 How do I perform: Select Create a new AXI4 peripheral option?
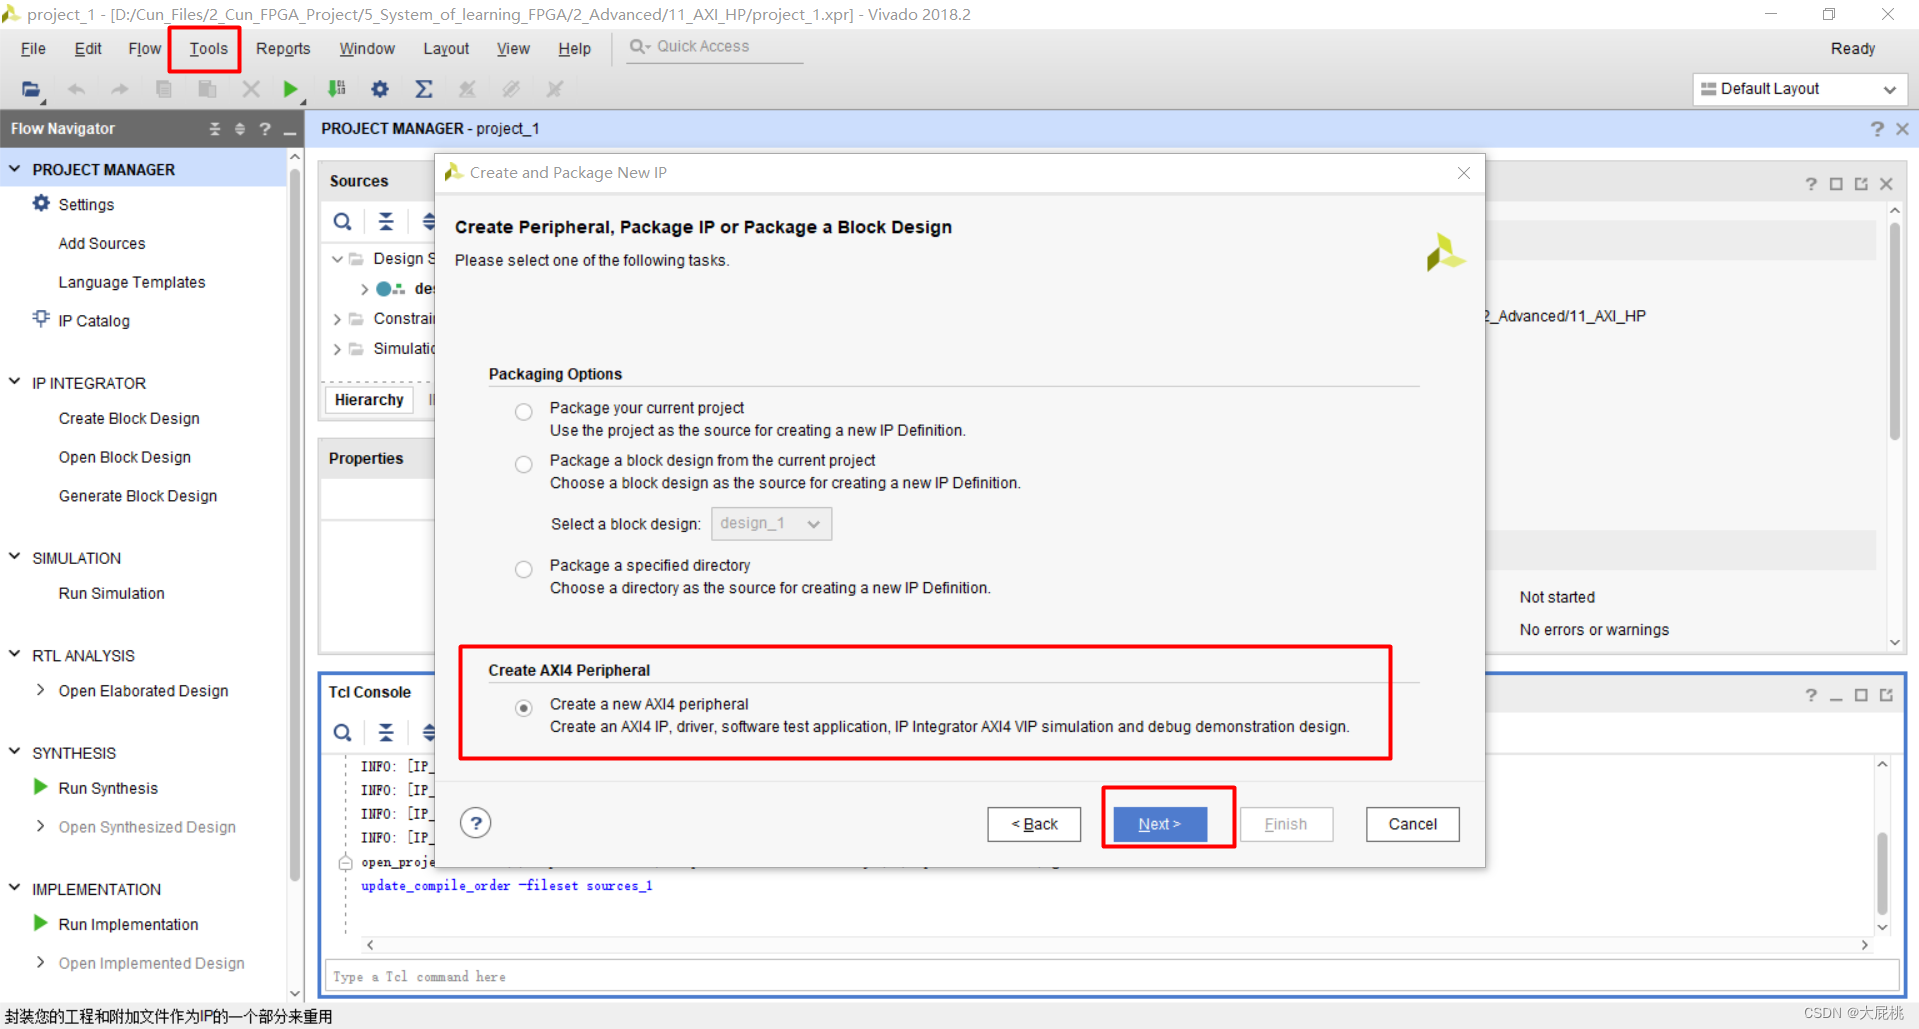click(x=524, y=708)
